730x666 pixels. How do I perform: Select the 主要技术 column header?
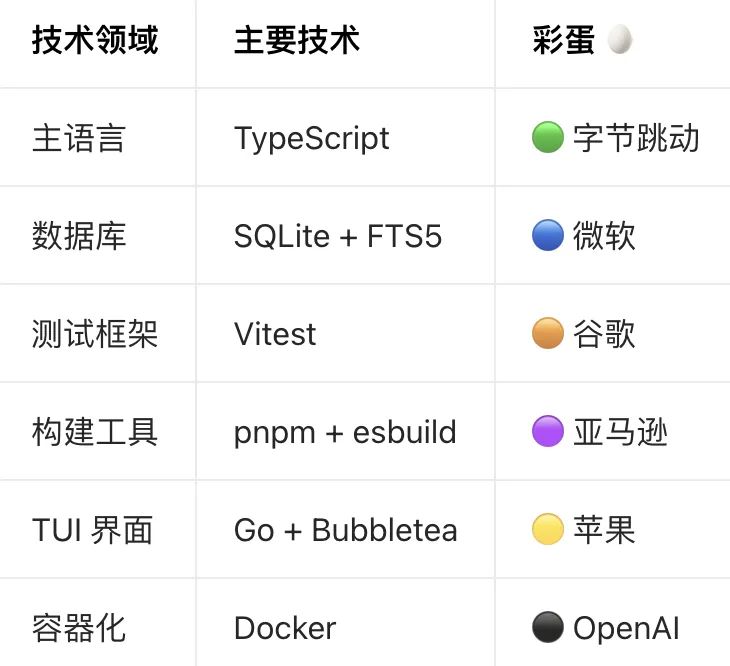[x=297, y=41]
